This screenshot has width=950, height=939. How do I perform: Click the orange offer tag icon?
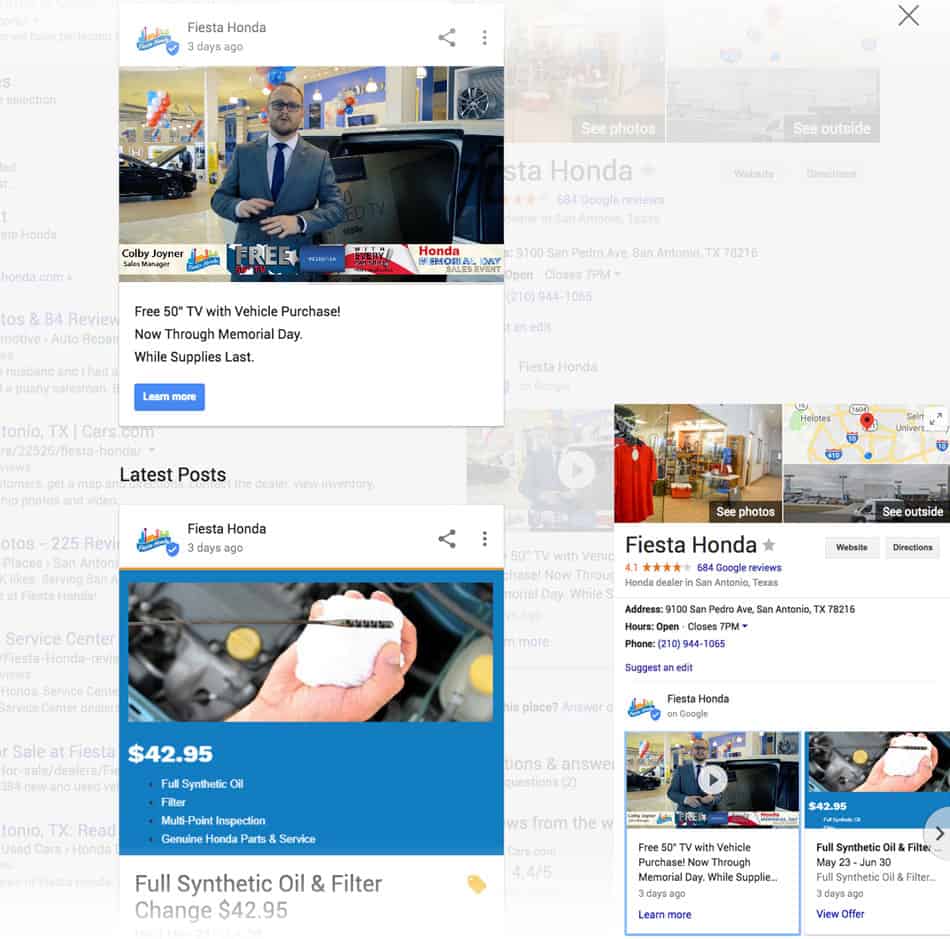[477, 884]
